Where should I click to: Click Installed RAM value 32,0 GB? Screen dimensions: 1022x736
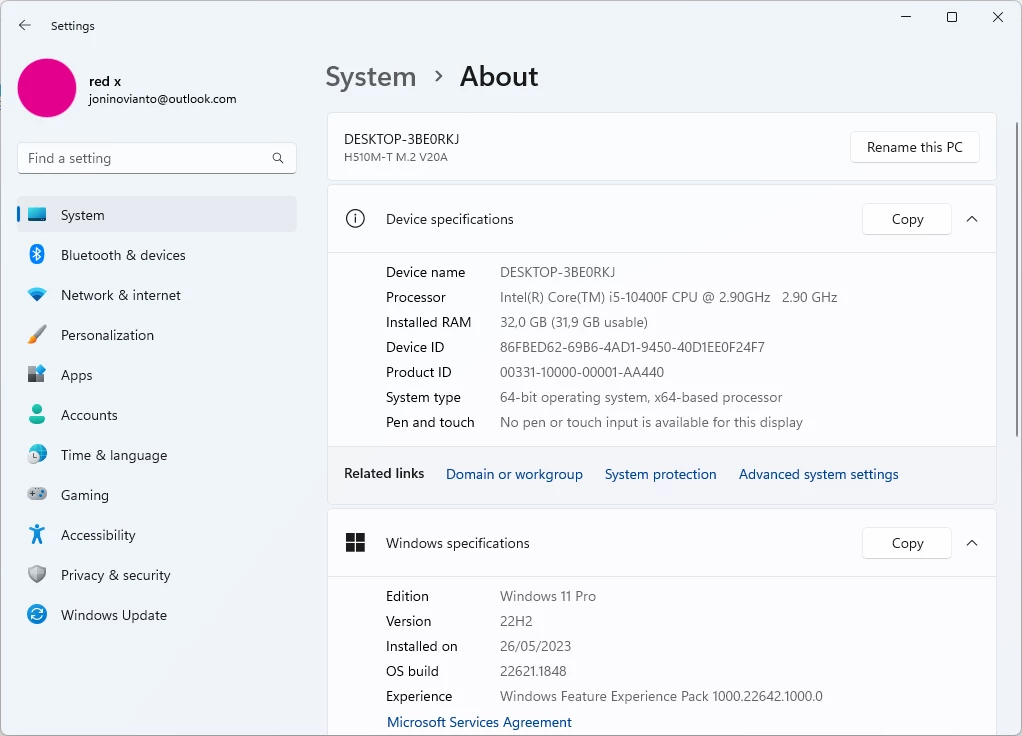[574, 322]
